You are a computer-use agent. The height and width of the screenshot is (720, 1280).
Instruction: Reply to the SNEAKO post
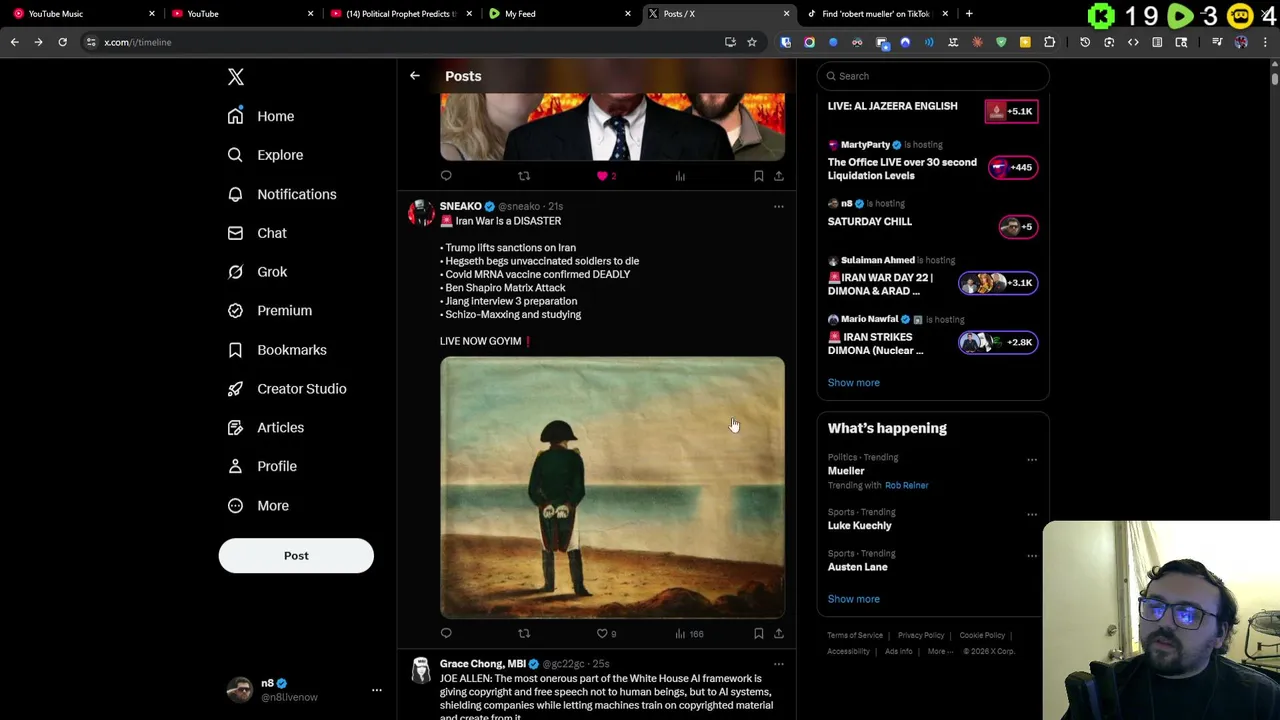[446, 633]
